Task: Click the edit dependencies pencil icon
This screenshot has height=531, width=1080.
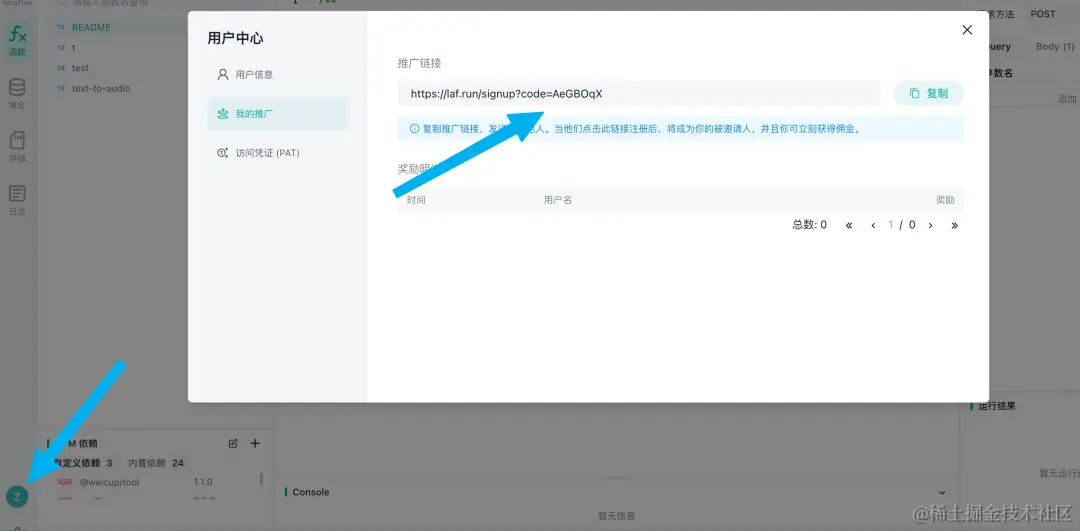Action: (233, 444)
